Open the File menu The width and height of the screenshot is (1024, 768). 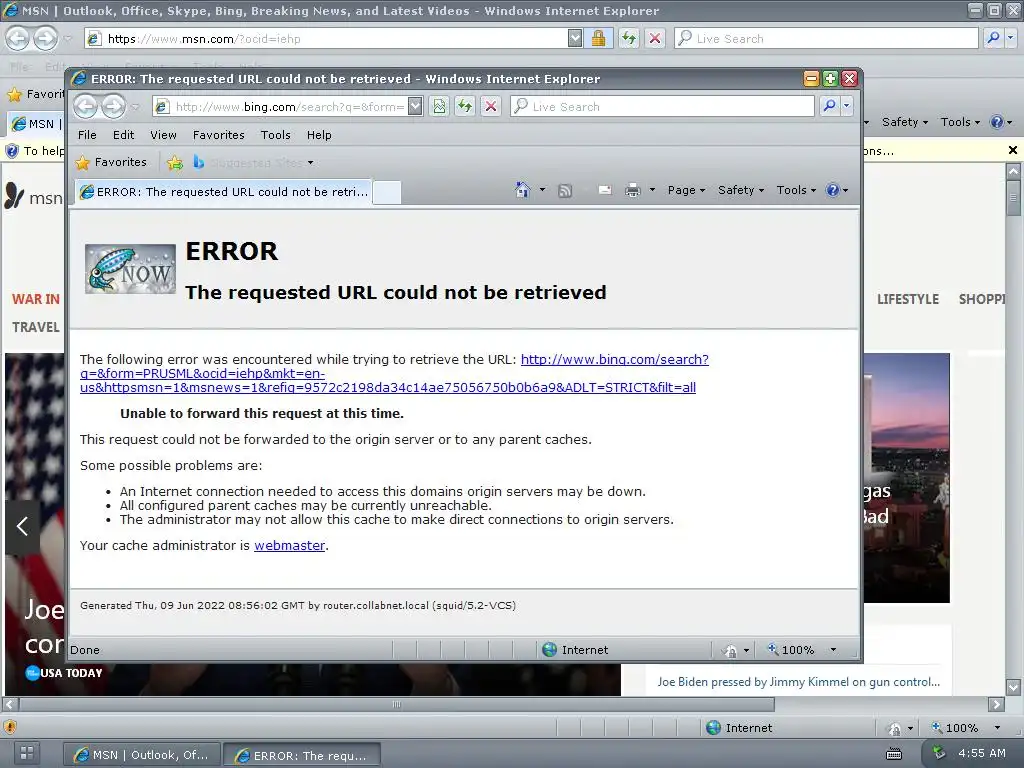click(87, 135)
